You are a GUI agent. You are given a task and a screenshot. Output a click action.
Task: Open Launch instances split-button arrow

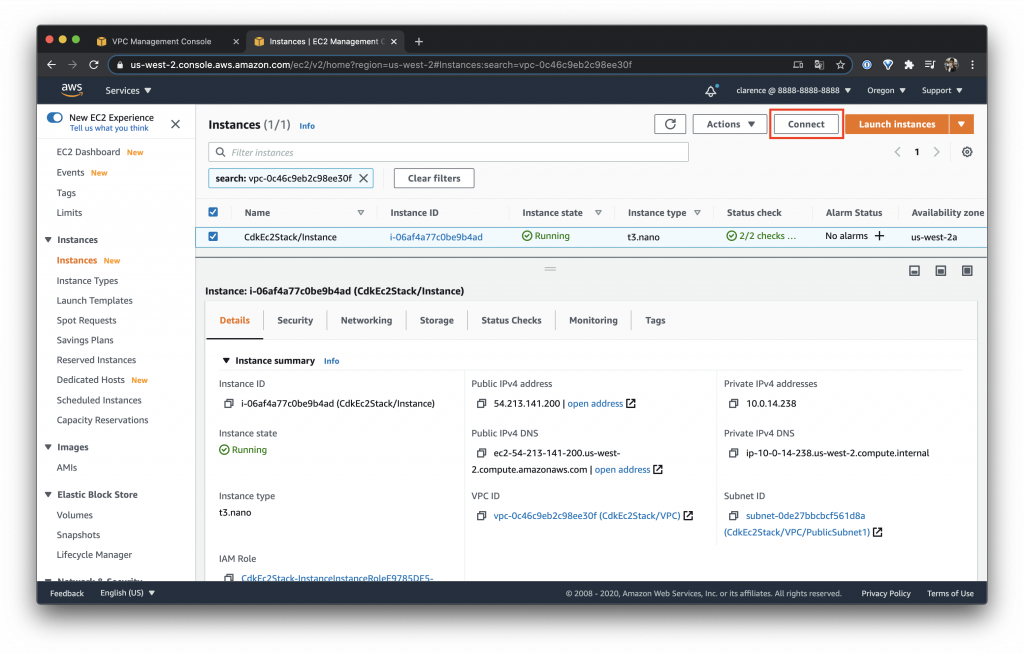click(961, 124)
